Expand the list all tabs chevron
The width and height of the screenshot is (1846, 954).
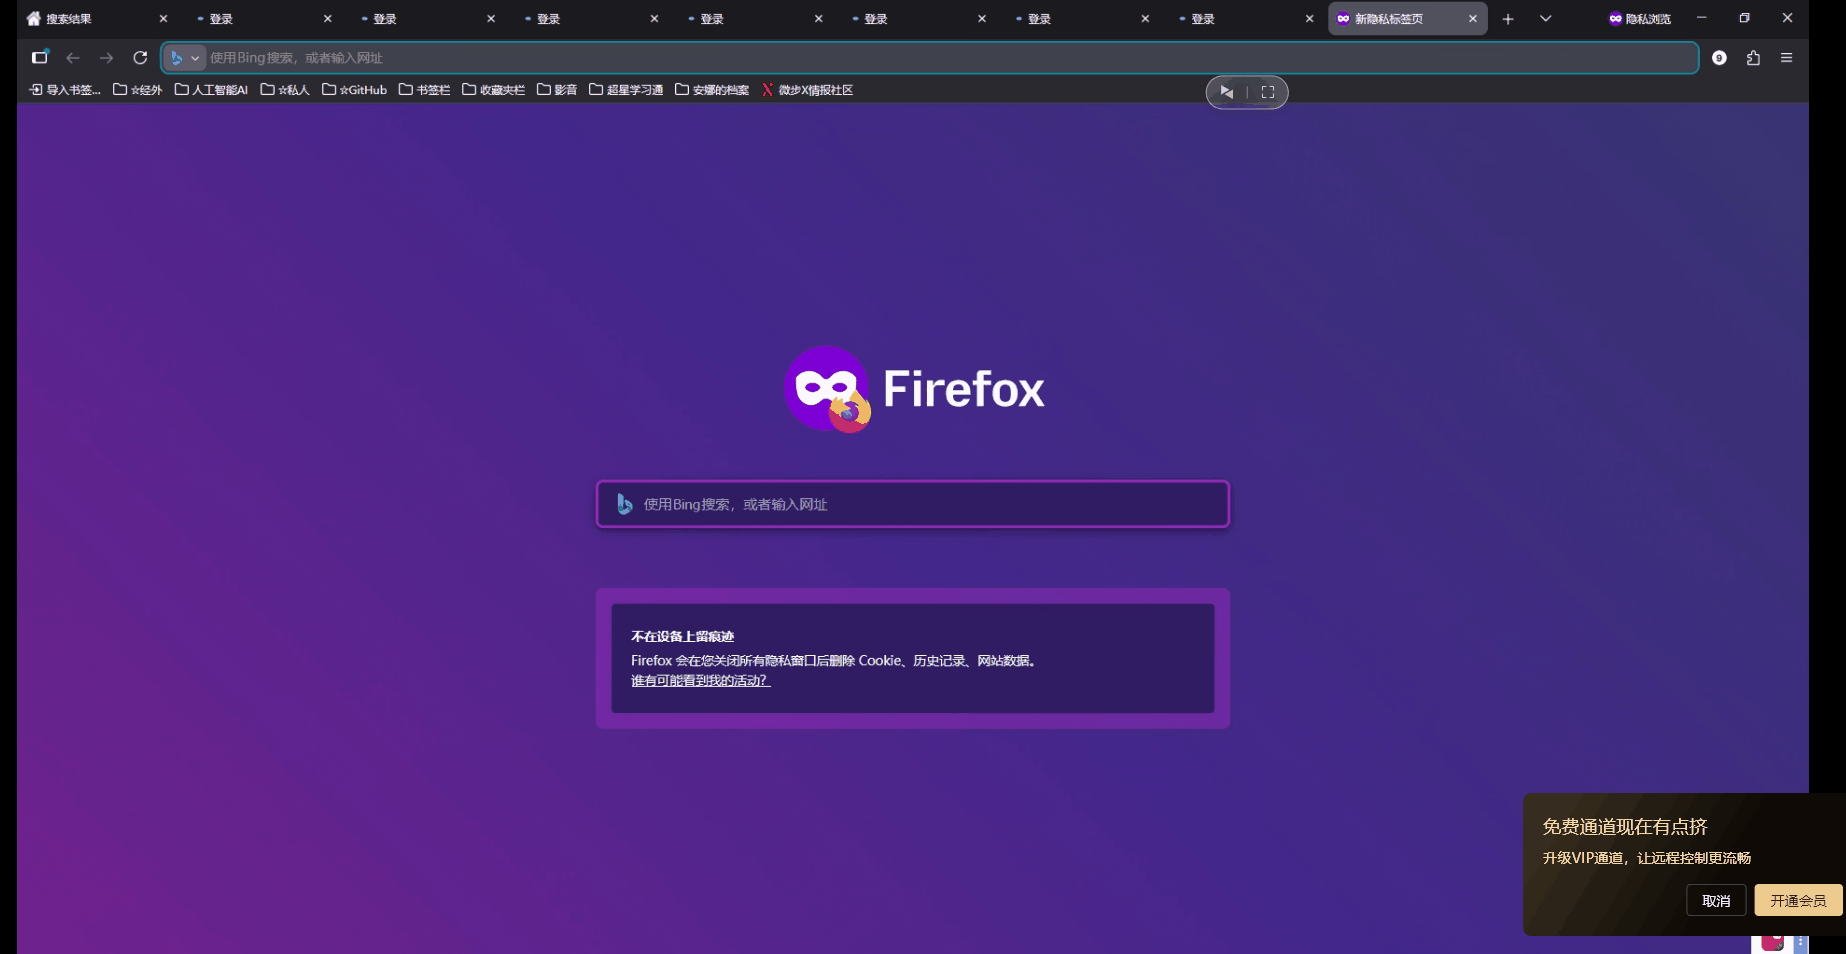[1545, 19]
